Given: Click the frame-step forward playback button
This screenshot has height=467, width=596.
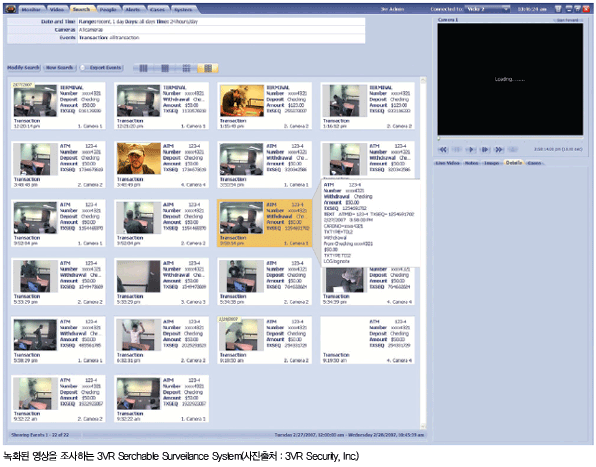Looking at the screenshot, I should point(485,150).
